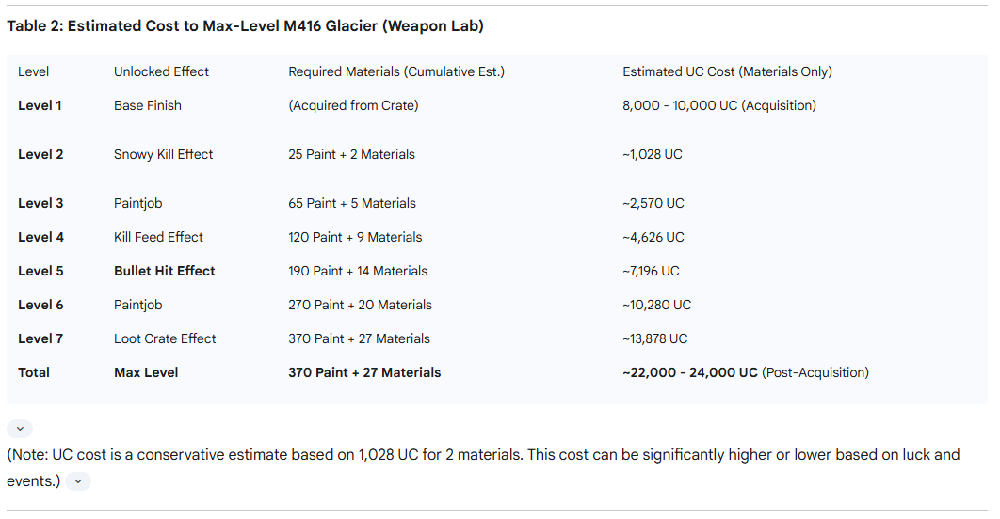
Task: Click the "Level 7" row label
Action: pos(40,338)
